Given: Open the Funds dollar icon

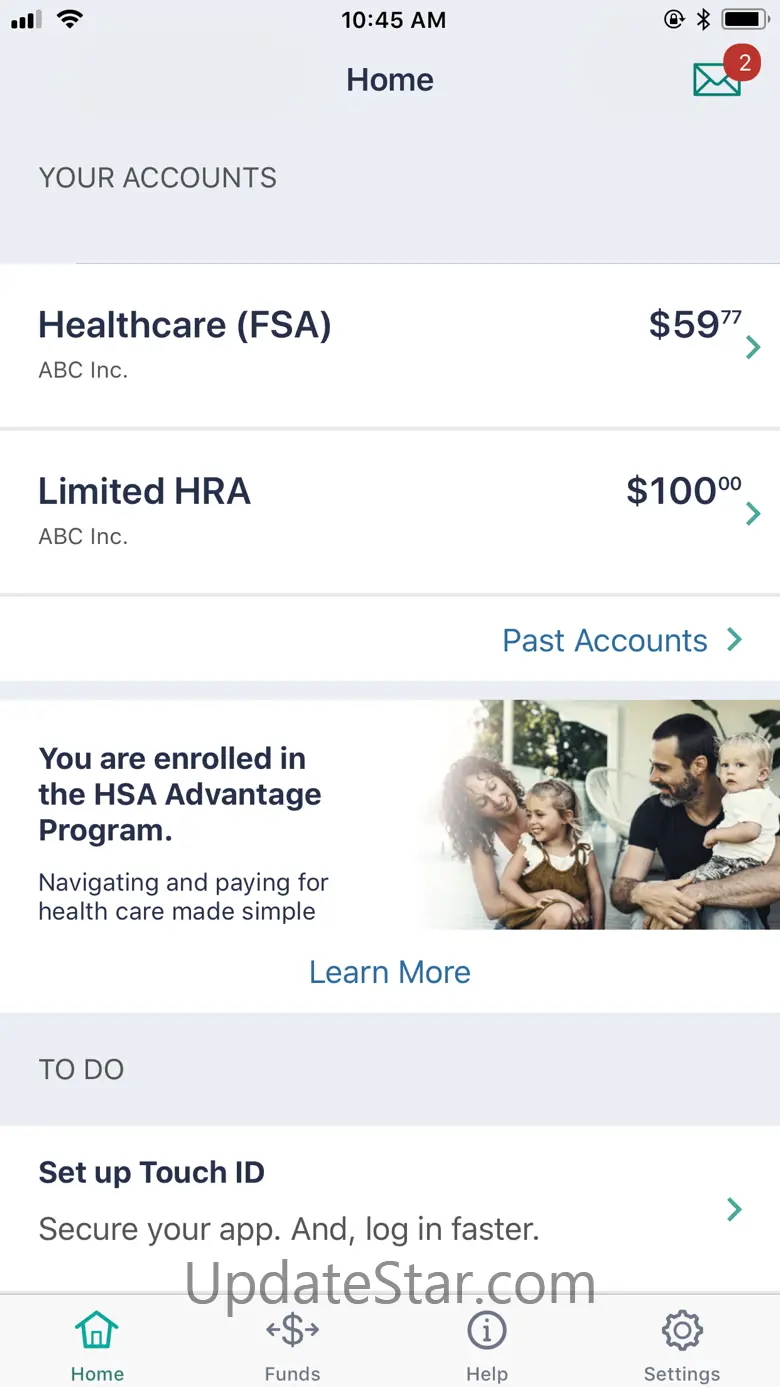Looking at the screenshot, I should point(292,1330).
